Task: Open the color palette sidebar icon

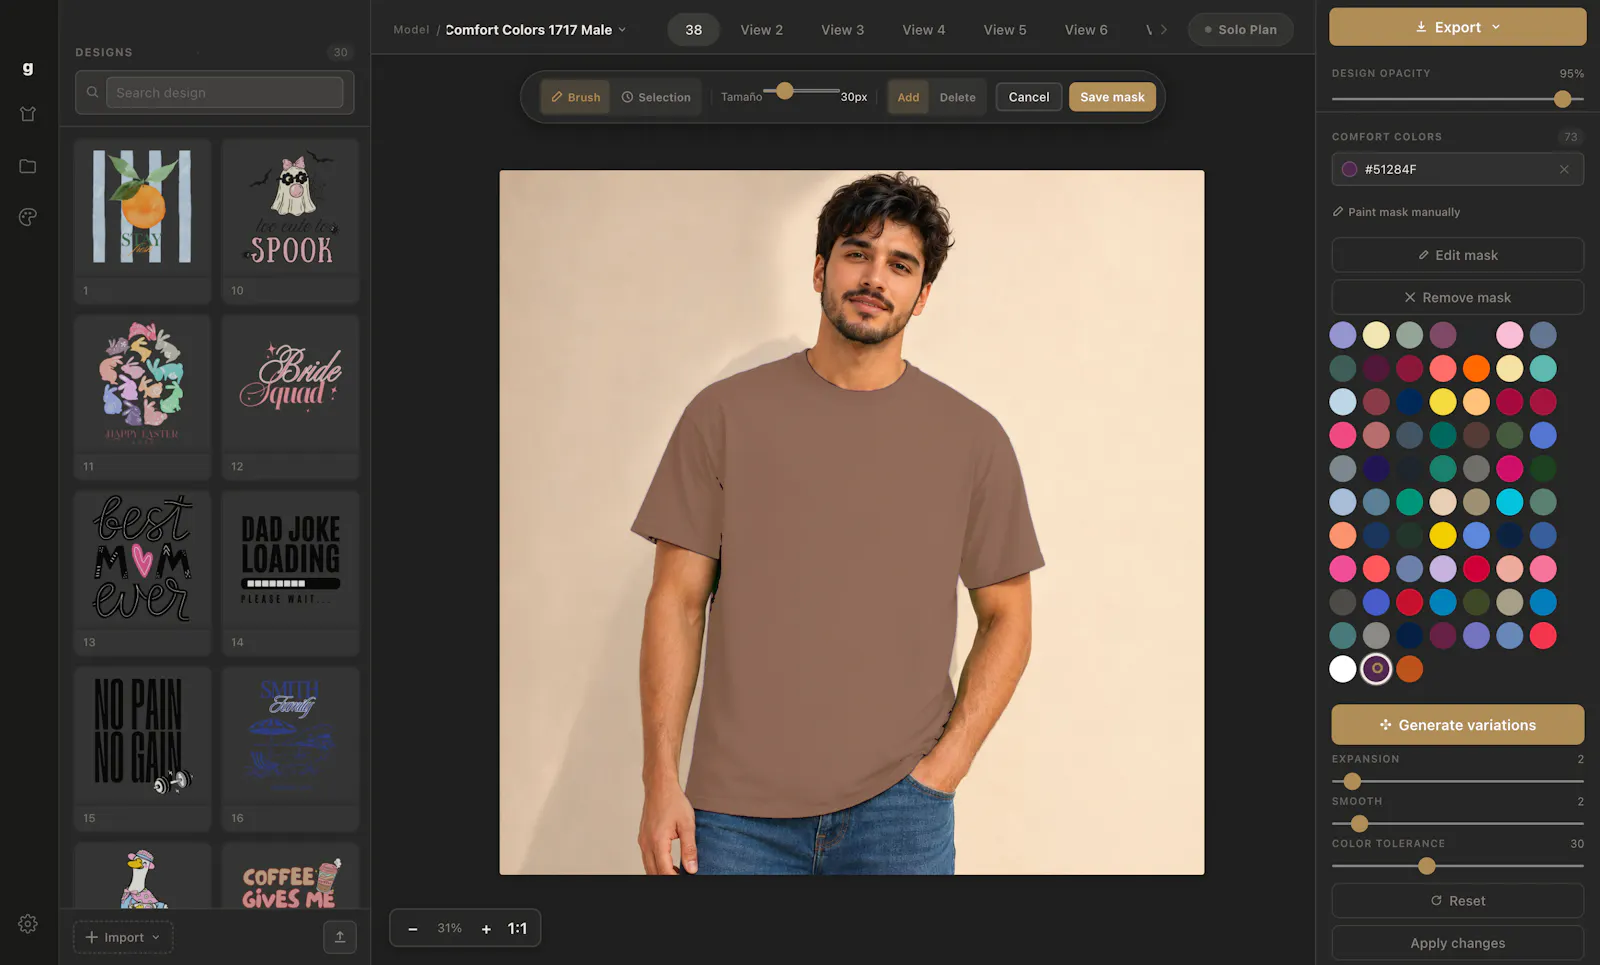Action: (28, 217)
